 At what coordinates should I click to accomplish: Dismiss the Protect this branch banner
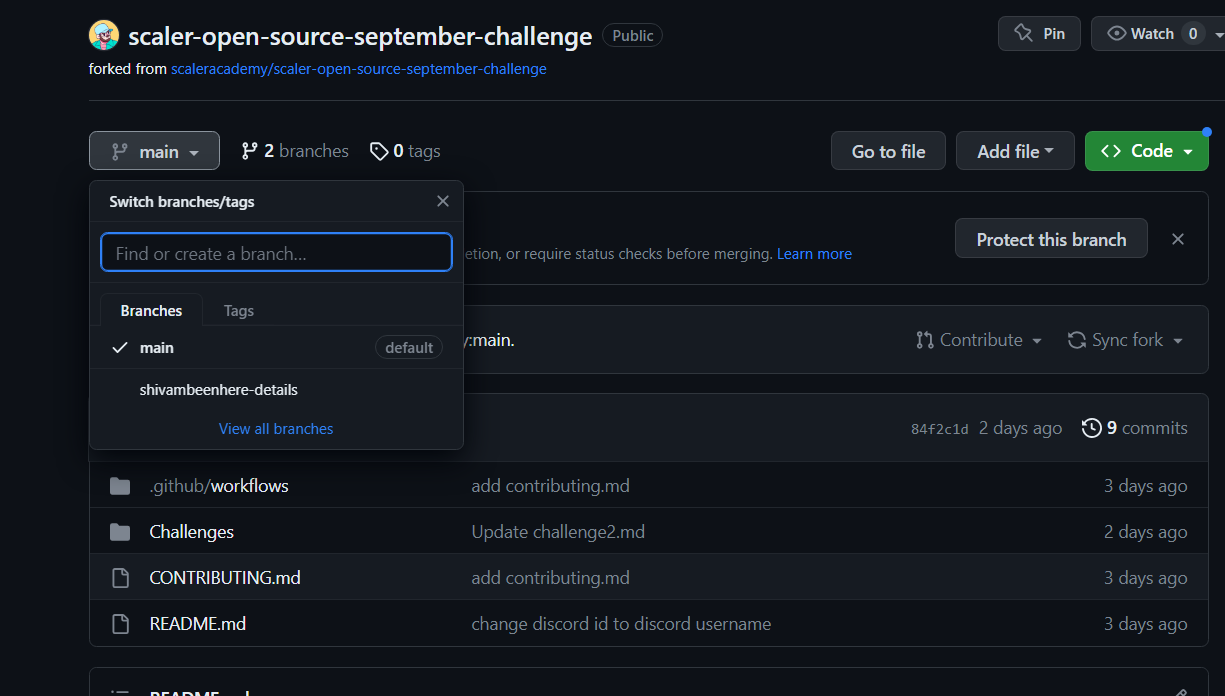1177,238
